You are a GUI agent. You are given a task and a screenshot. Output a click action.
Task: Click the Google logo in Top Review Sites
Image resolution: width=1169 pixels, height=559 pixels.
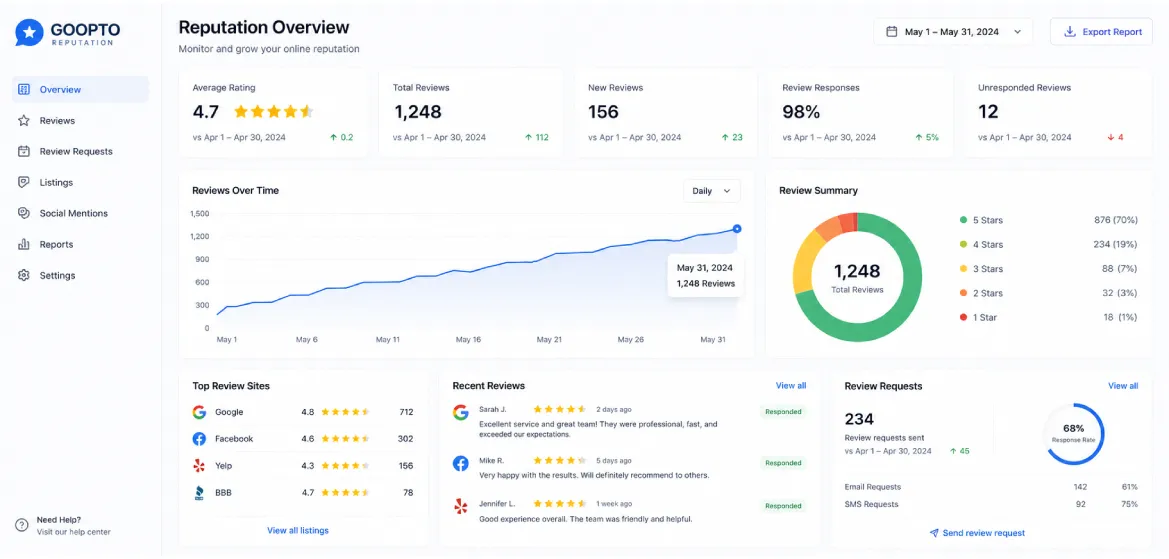pyautogui.click(x=199, y=412)
